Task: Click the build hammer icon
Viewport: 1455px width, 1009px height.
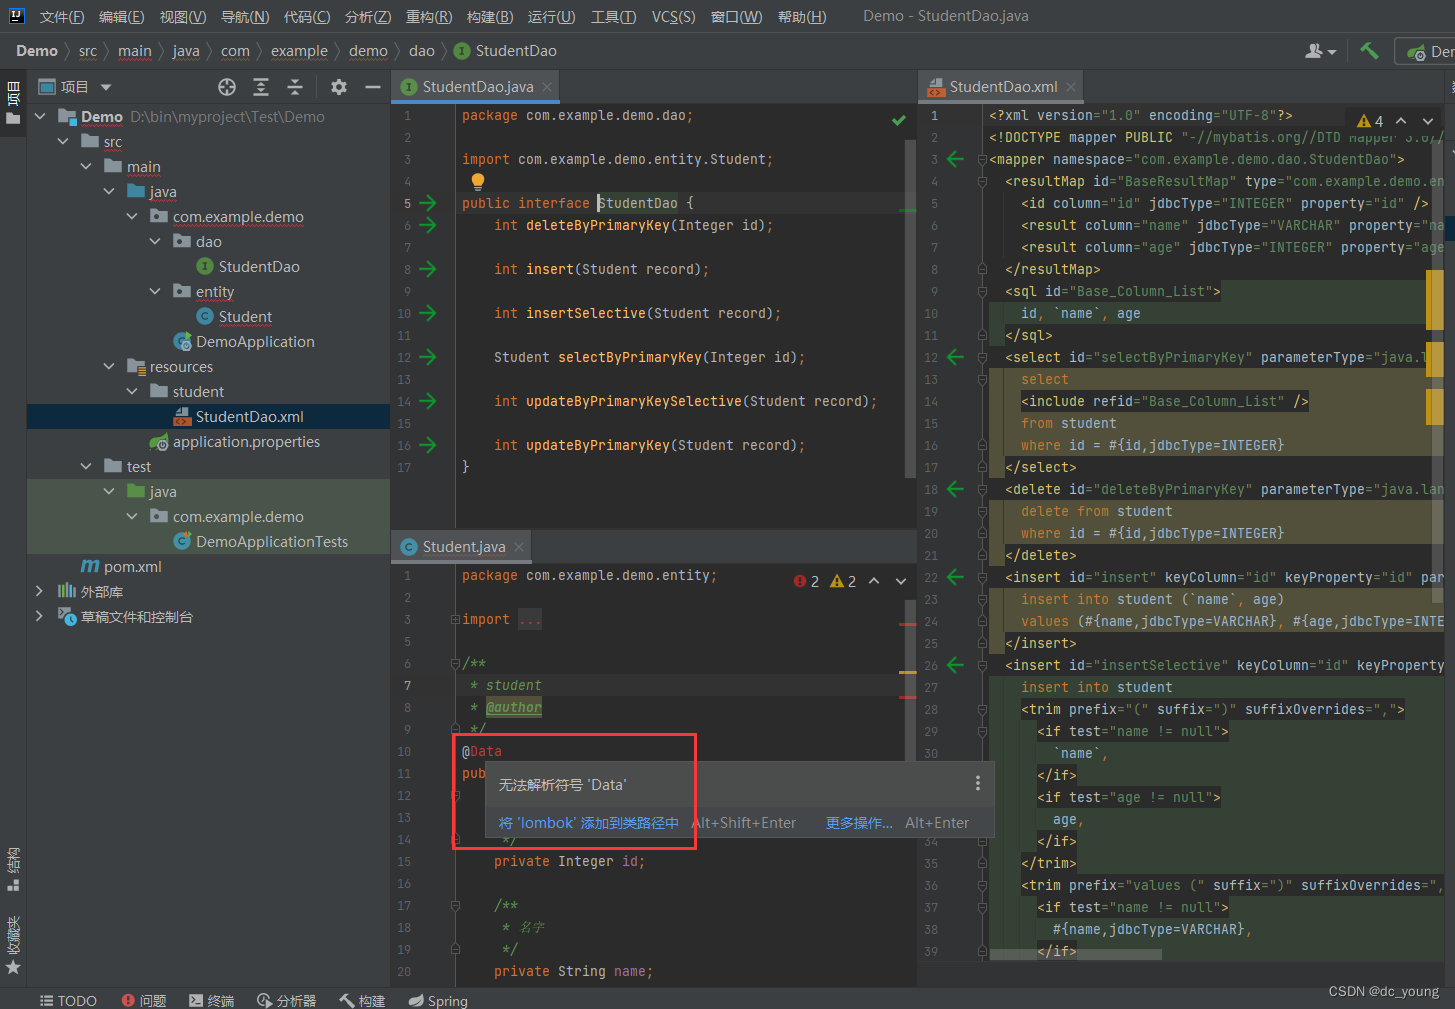Action: tap(1369, 51)
